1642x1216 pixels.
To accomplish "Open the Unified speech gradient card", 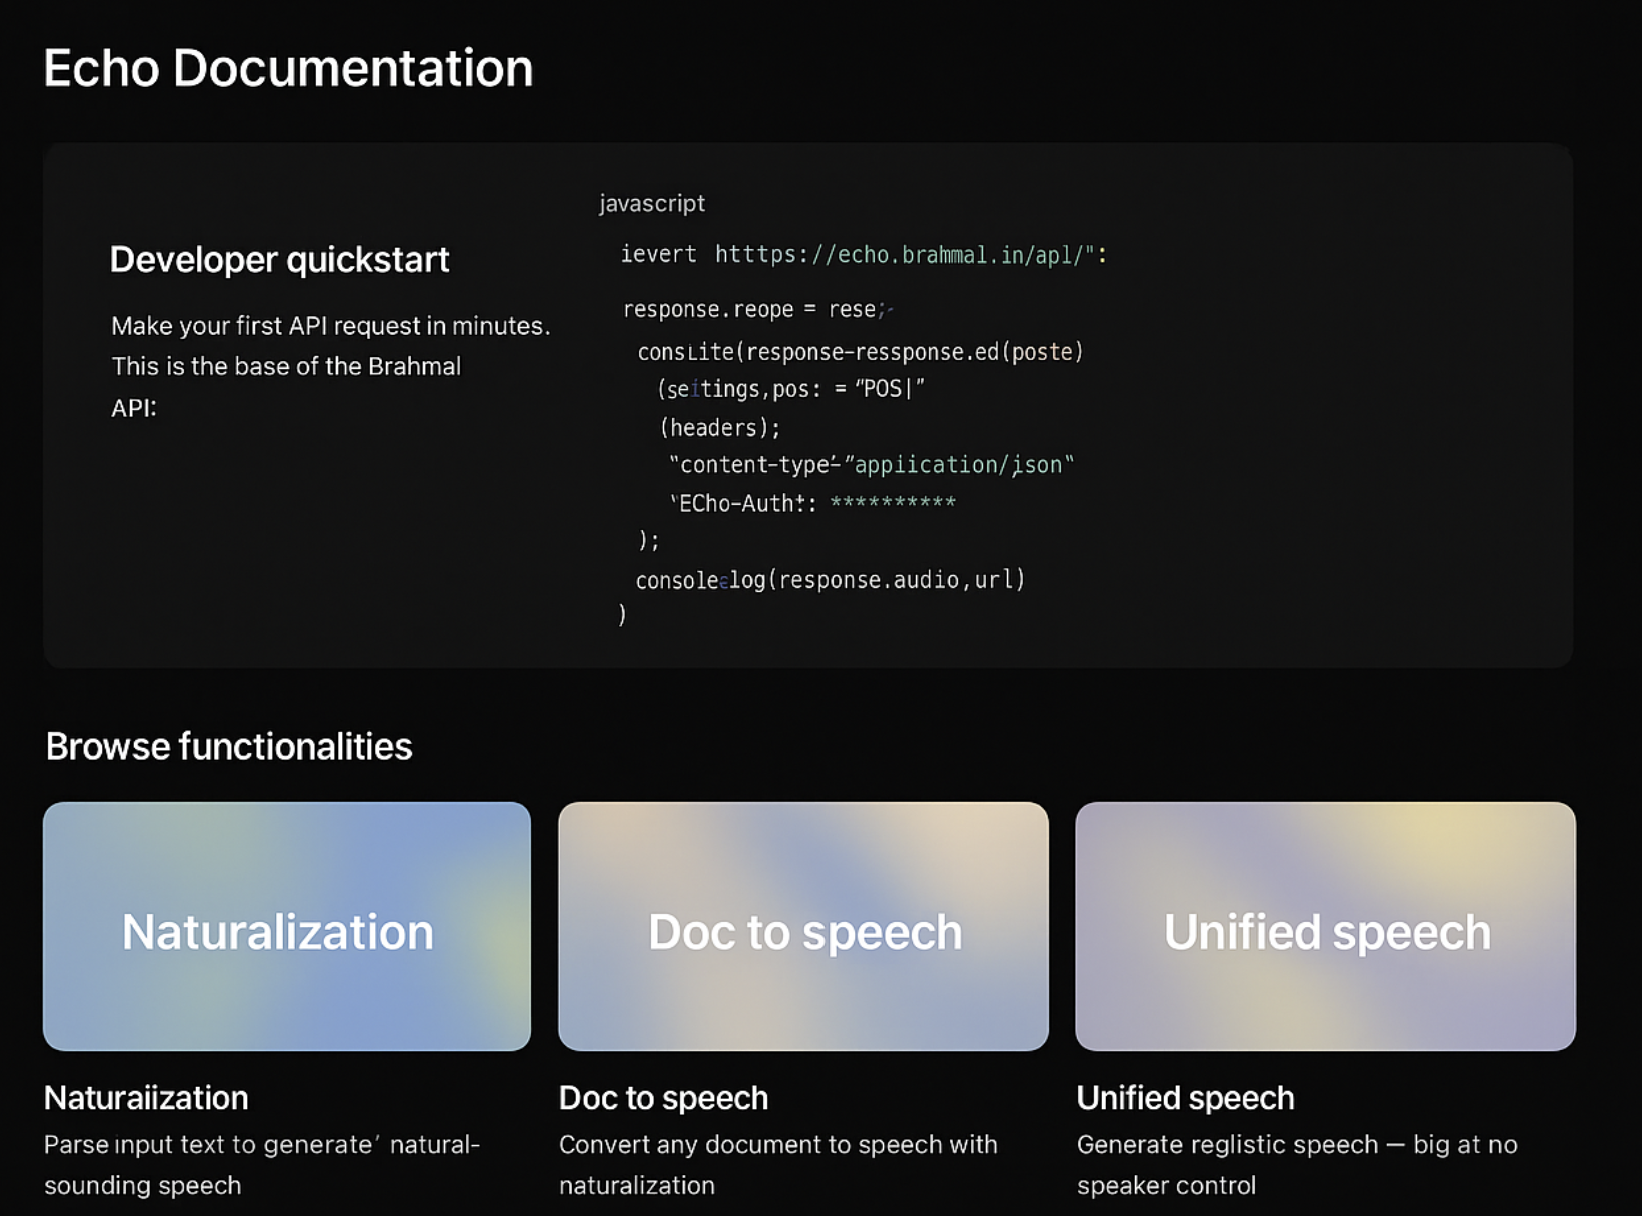I will pyautogui.click(x=1325, y=926).
